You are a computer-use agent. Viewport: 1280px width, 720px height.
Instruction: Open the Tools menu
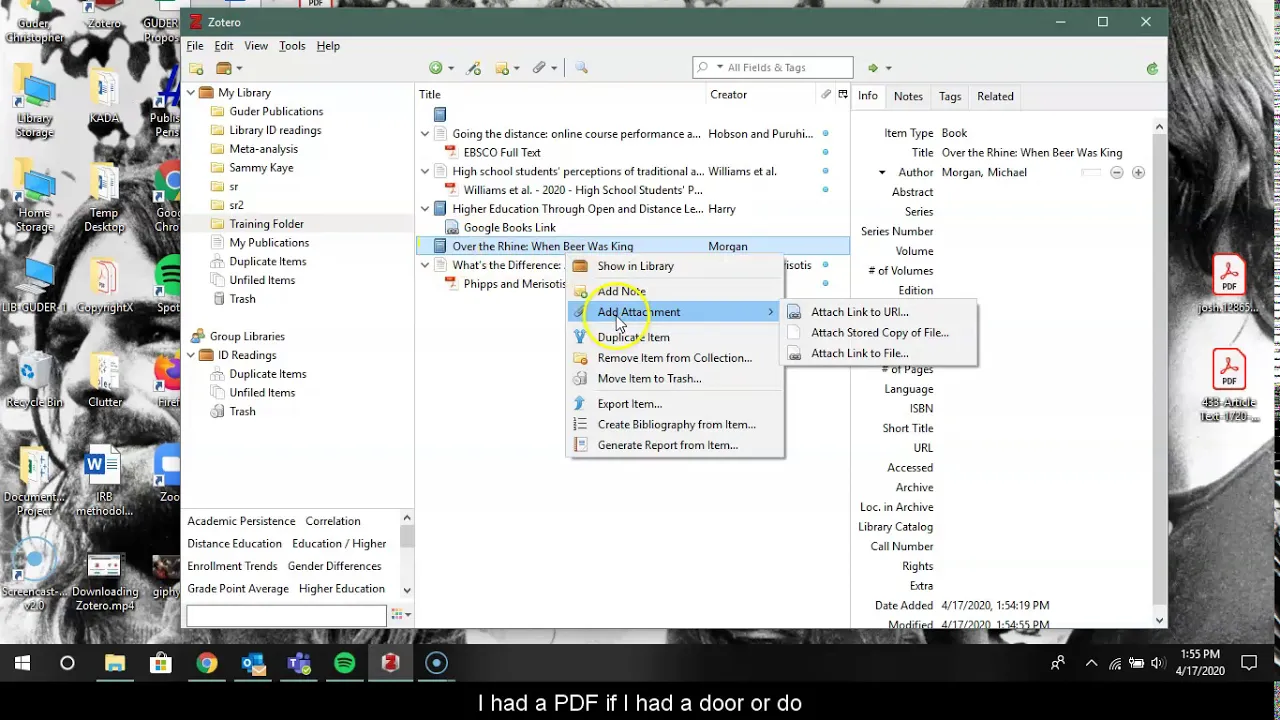click(x=292, y=46)
